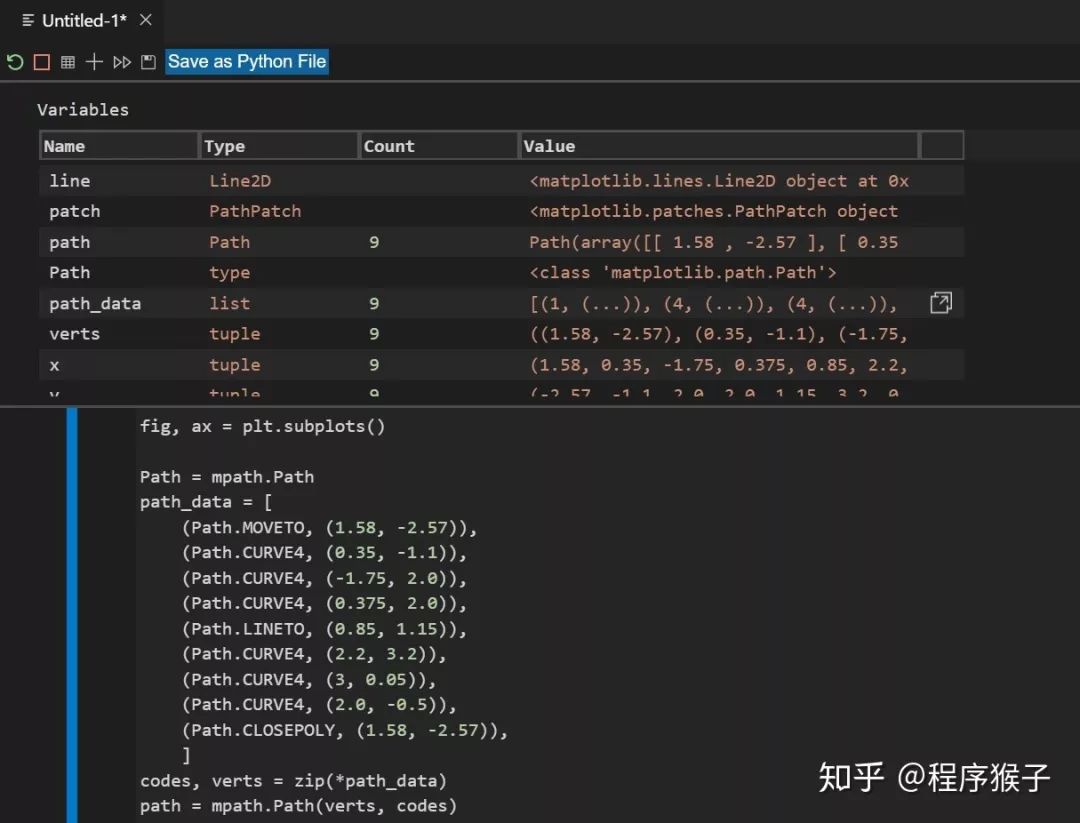Click the matplotlib.lines.Line2D value cell
The height and width of the screenshot is (823, 1080).
719,181
